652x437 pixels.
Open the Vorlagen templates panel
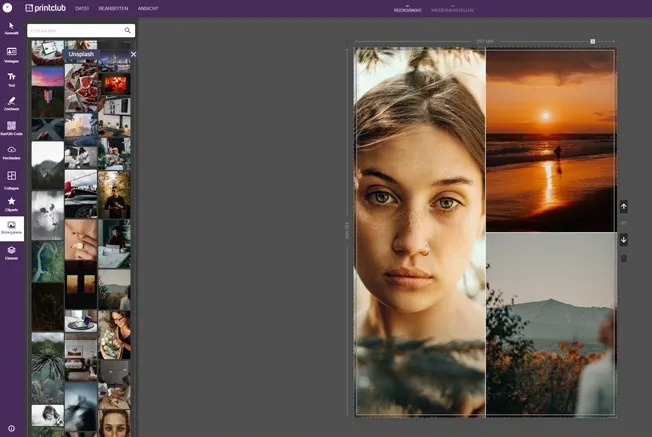[x=11, y=53]
